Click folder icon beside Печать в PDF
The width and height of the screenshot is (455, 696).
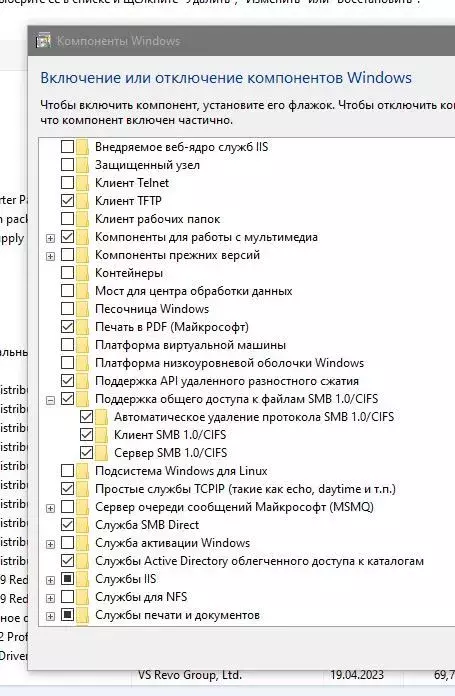[83, 327]
